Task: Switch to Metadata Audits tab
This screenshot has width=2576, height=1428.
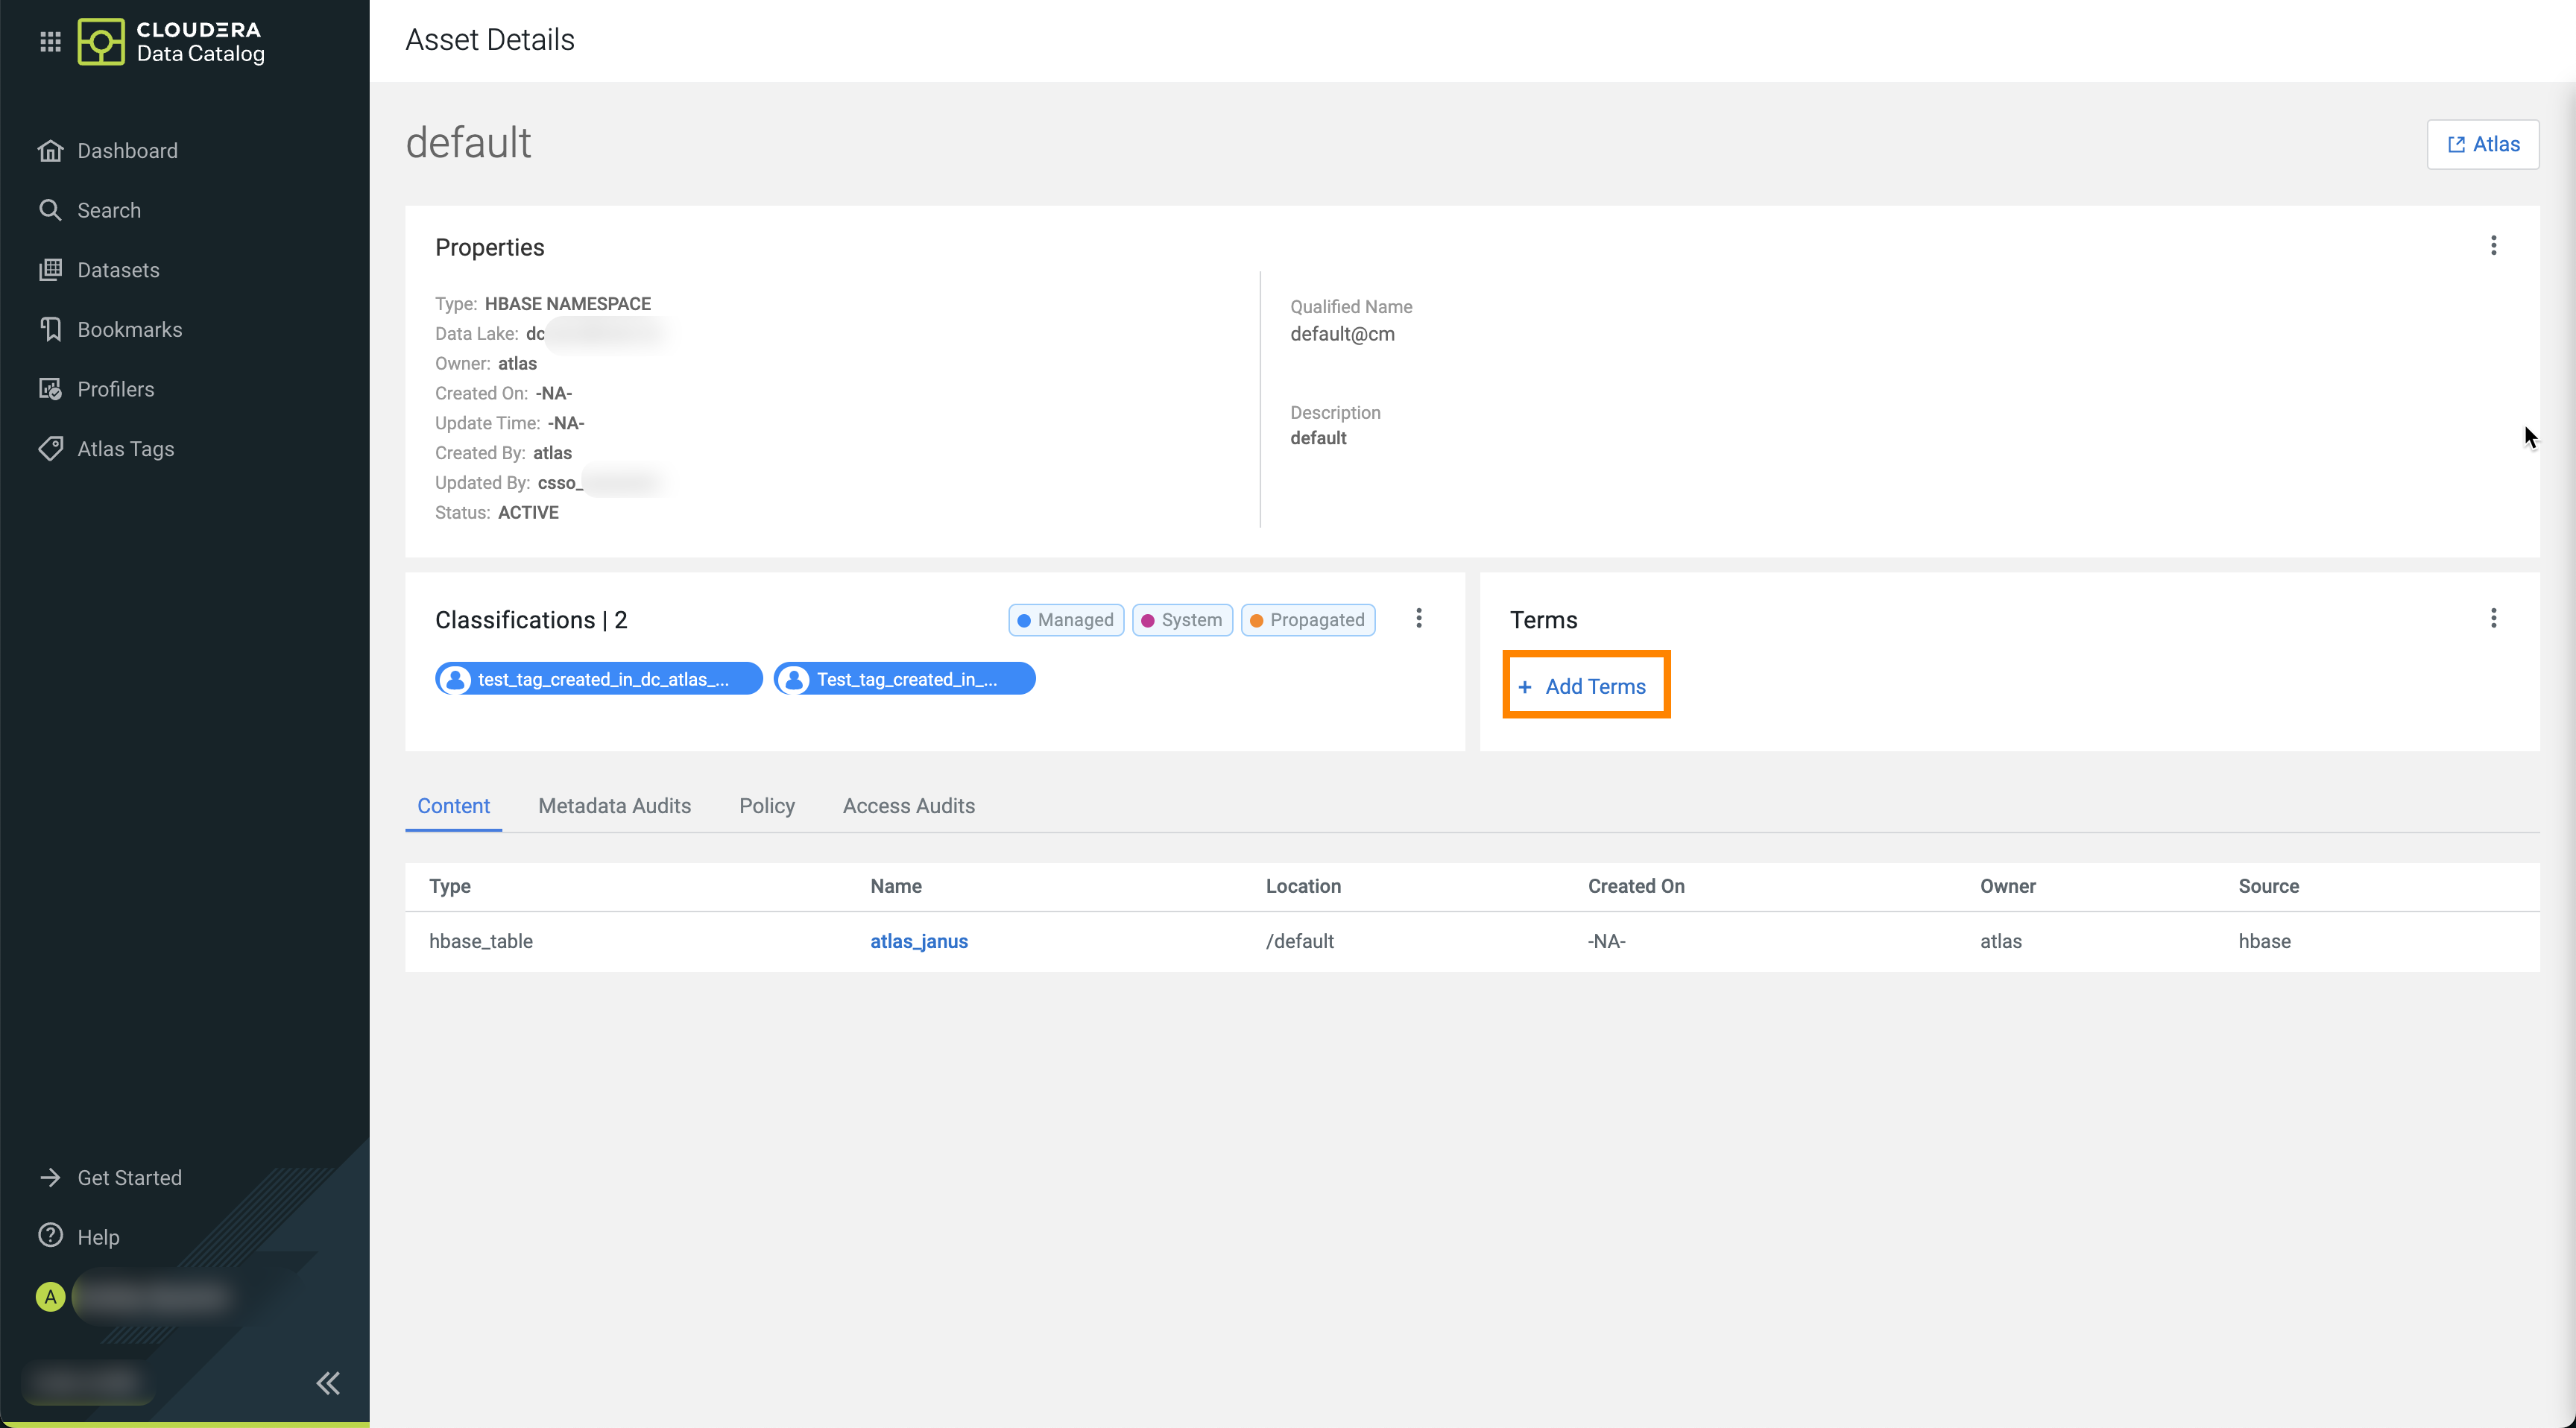Action: click(614, 806)
